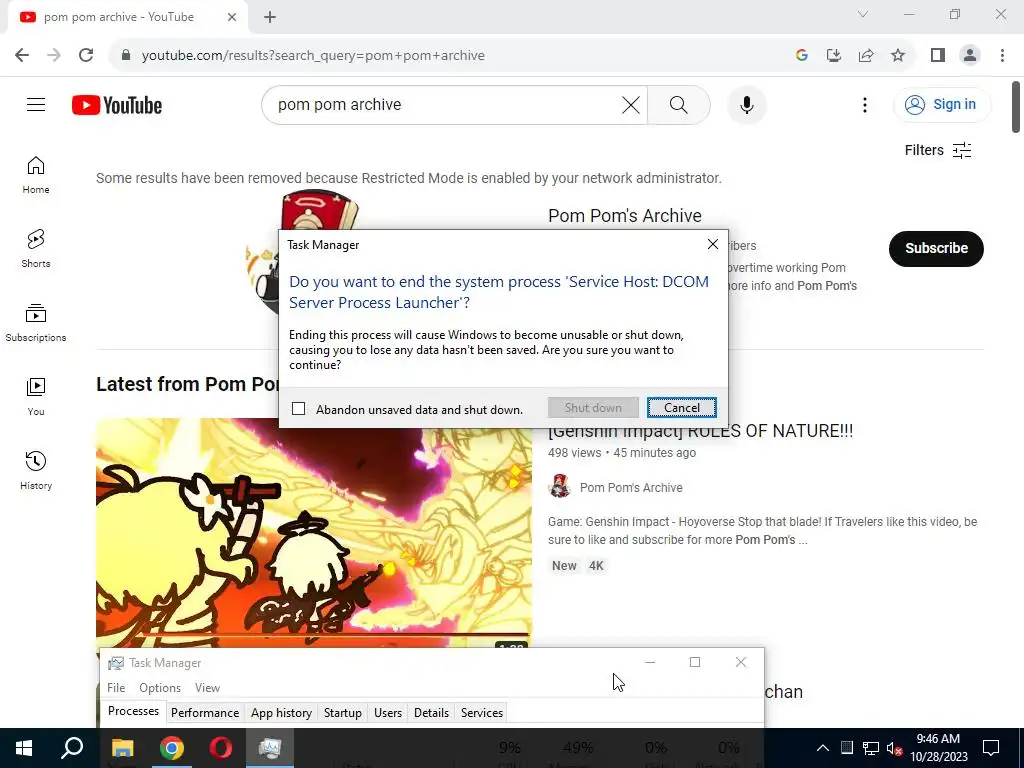Click the taskbar clock showing 9:46 AM
The height and width of the screenshot is (768, 1024).
[938, 748]
